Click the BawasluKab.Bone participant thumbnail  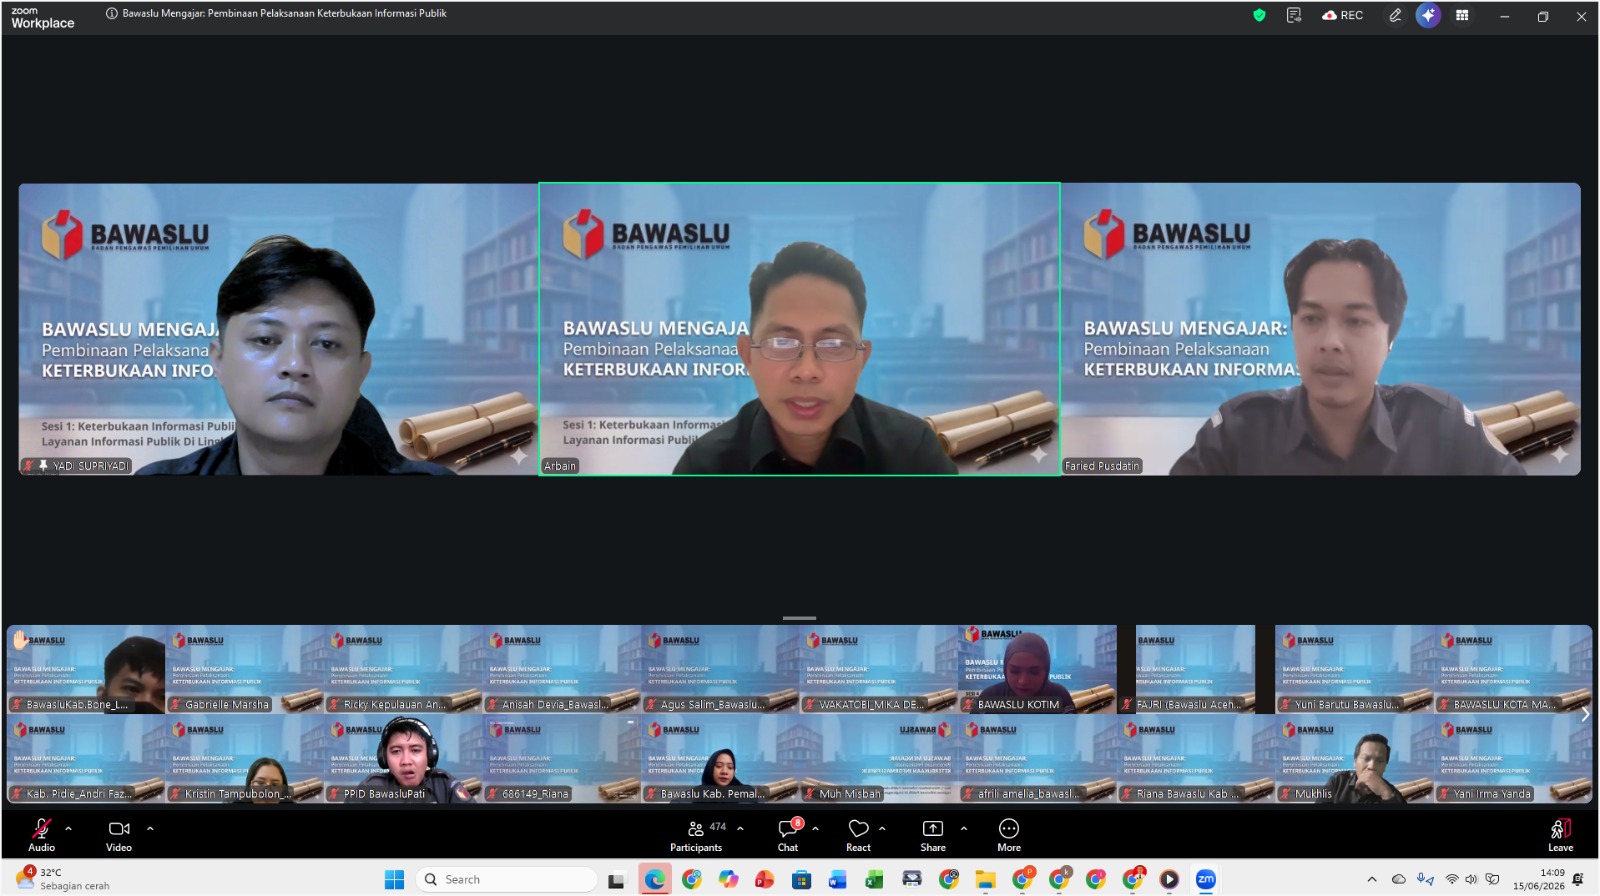pos(86,669)
